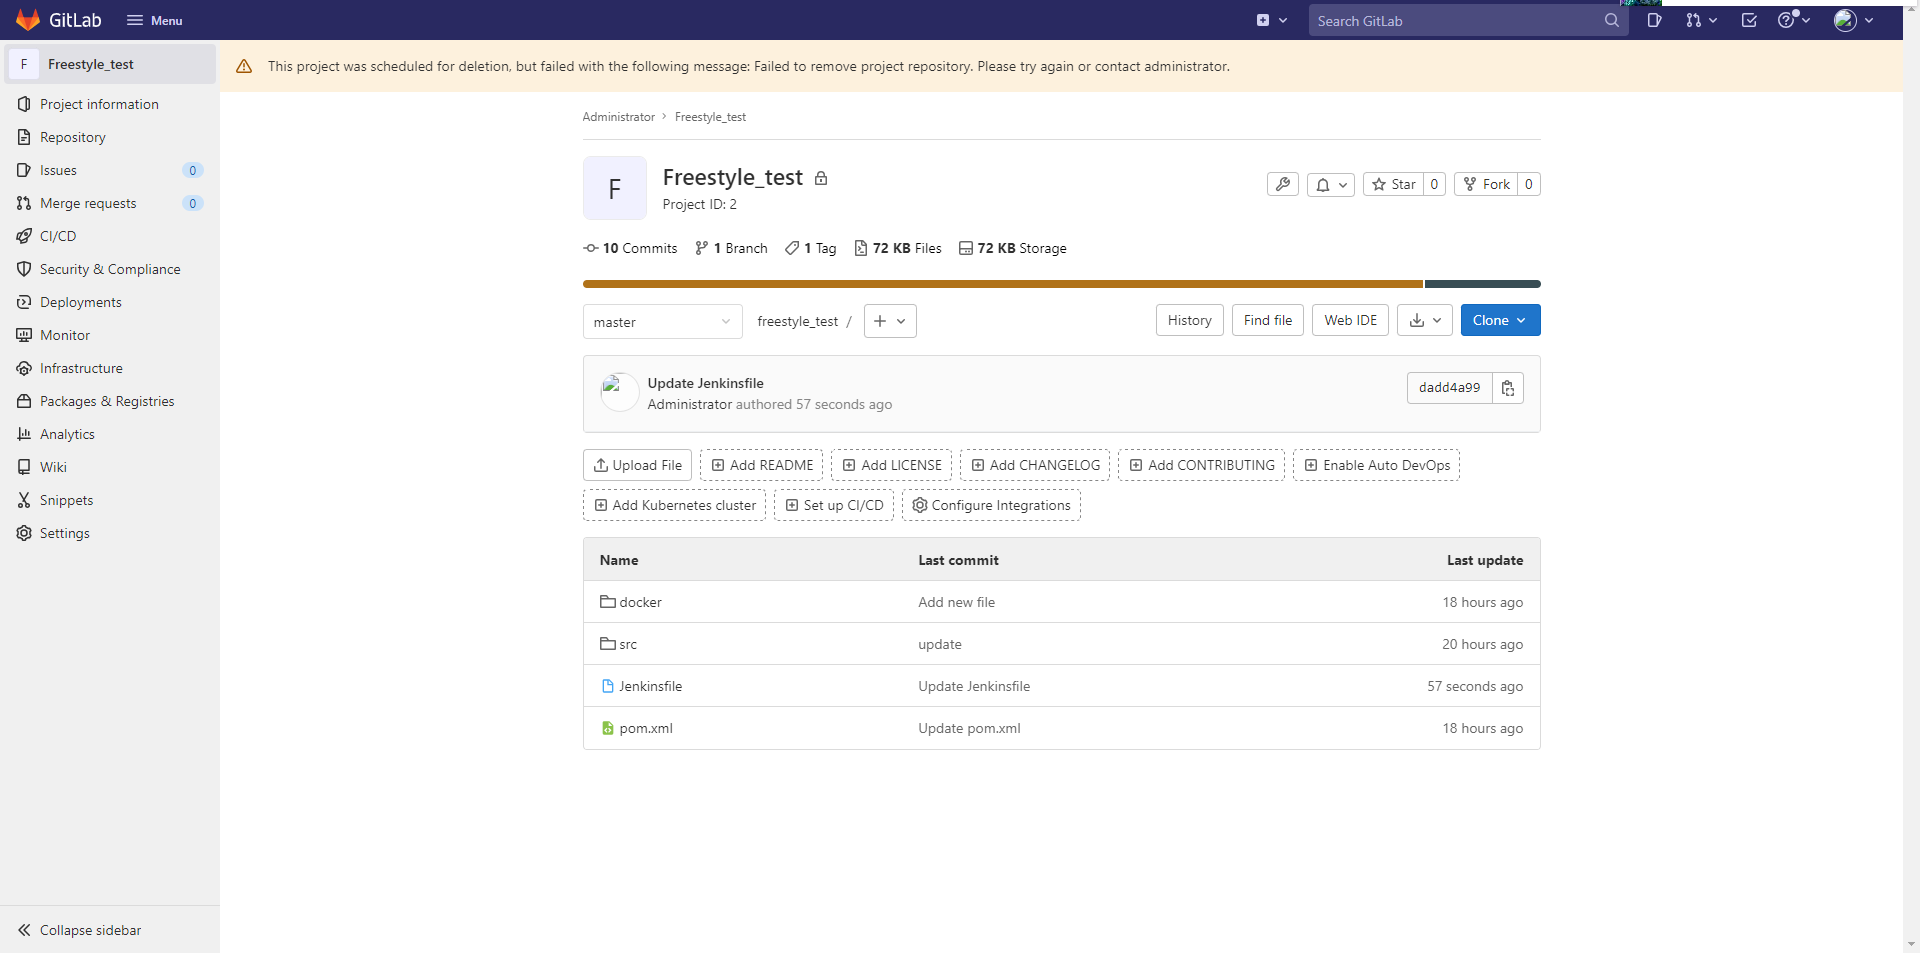Go to Repository in the sidebar
The image size is (1920, 953).
click(x=72, y=137)
